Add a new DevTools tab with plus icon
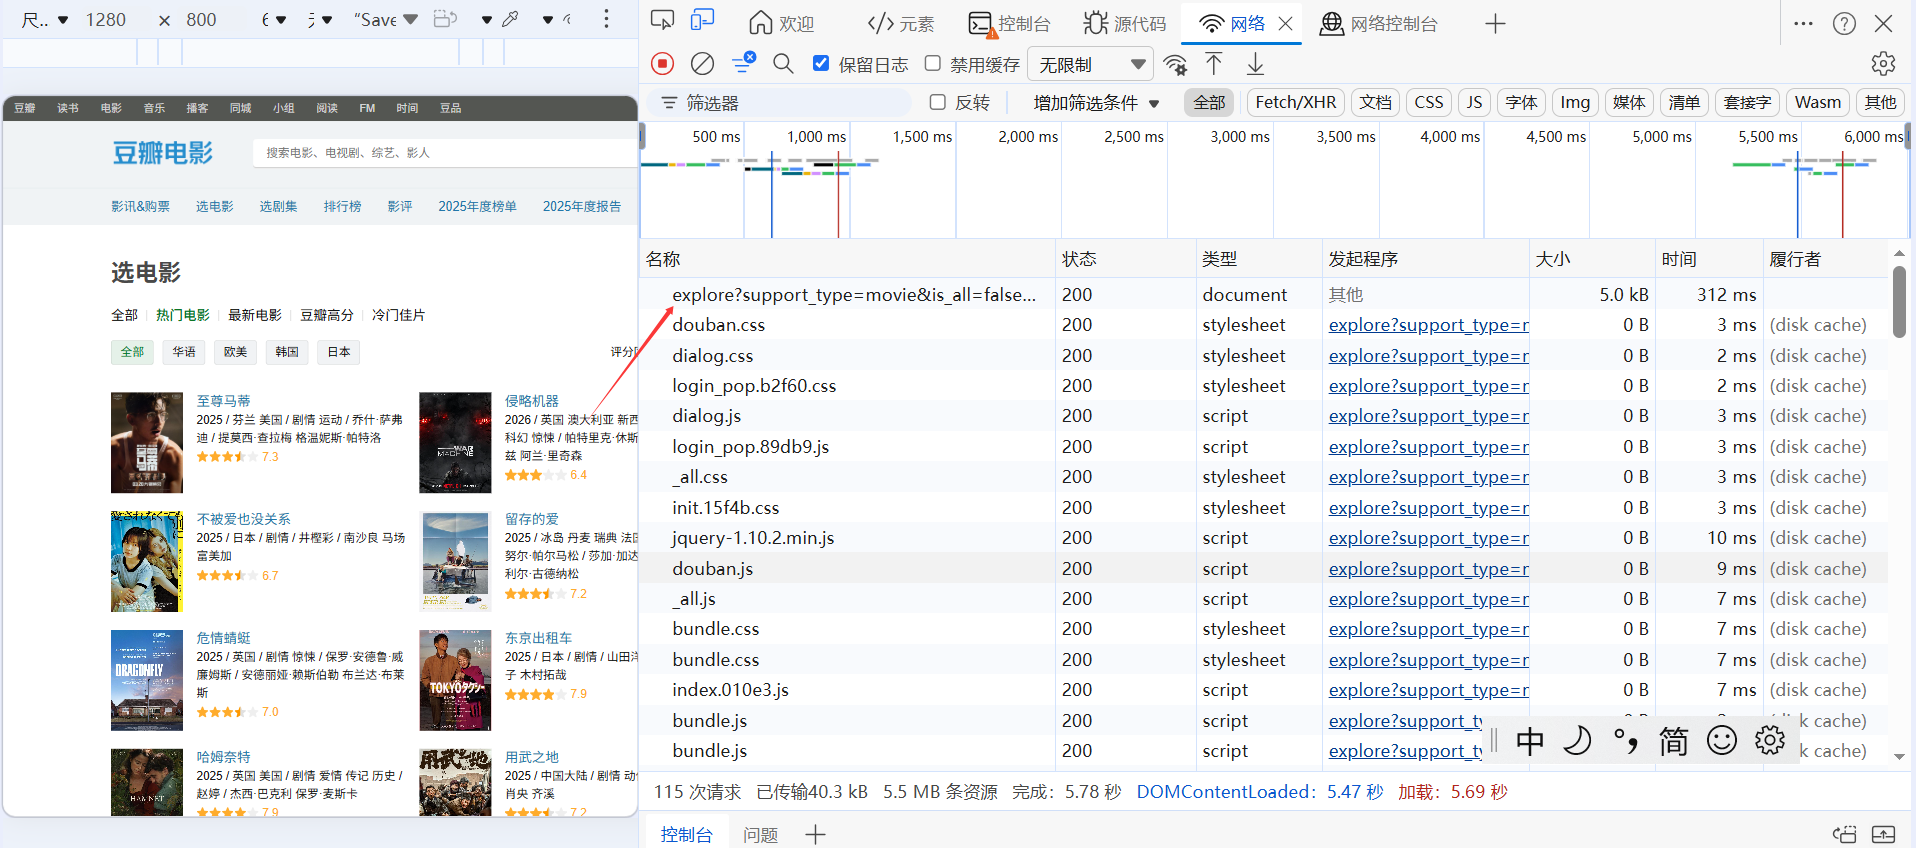The width and height of the screenshot is (1916, 848). pyautogui.click(x=1495, y=24)
